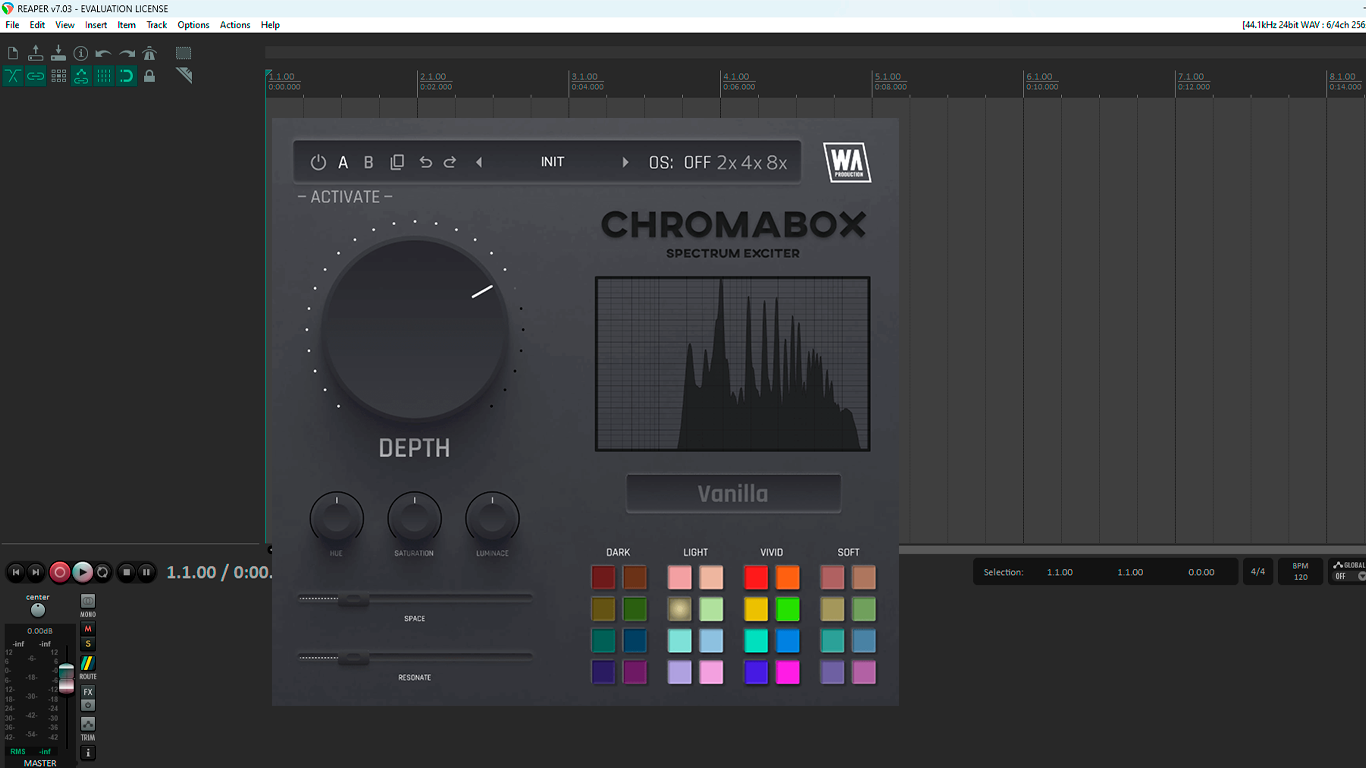
Task: Open the Edit menu
Action: coord(37,25)
